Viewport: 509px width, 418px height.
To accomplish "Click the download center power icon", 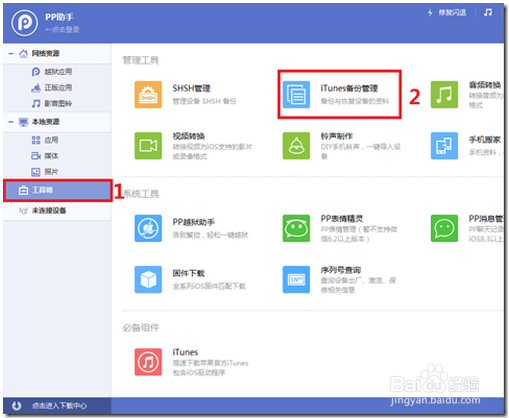I will 16,406.
